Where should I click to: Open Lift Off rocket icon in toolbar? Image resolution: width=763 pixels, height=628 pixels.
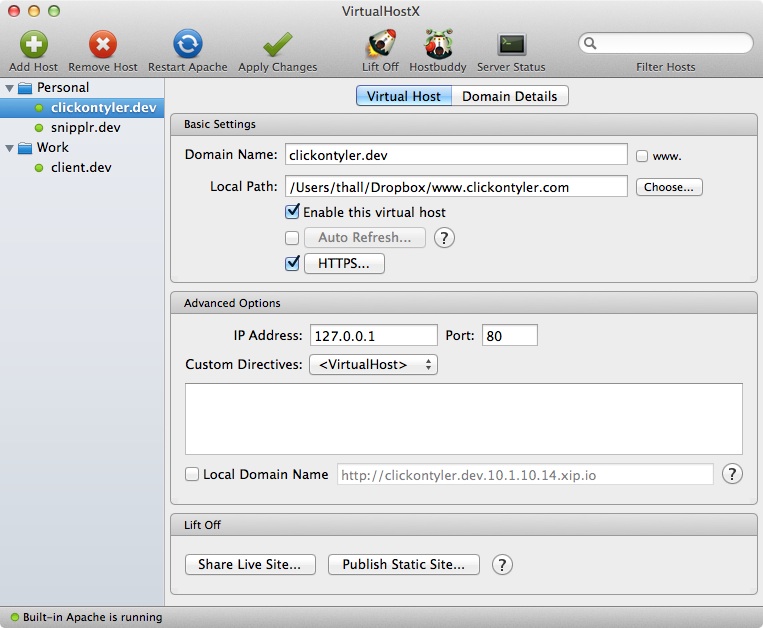coord(381,43)
